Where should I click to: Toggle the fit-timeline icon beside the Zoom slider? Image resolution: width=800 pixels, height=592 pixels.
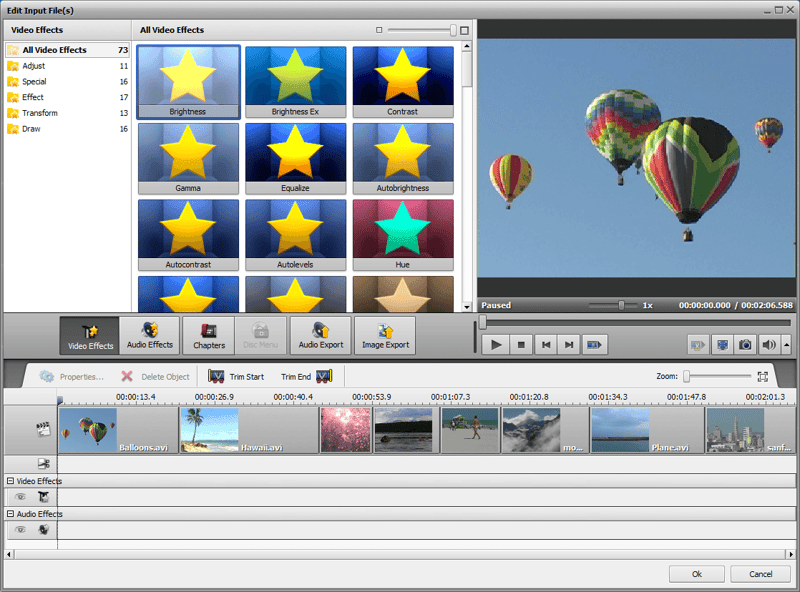click(x=763, y=377)
